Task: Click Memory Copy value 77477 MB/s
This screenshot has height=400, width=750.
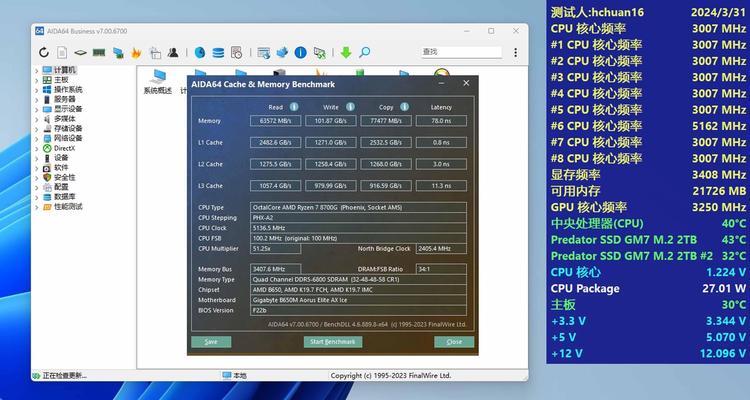Action: click(x=386, y=121)
